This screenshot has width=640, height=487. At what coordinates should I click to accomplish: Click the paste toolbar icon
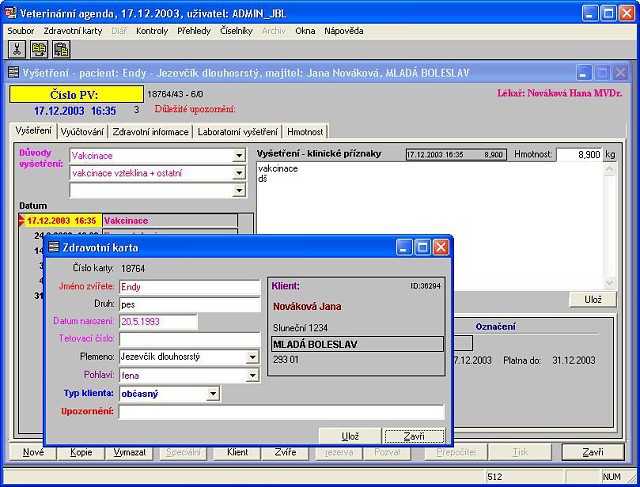(61, 49)
